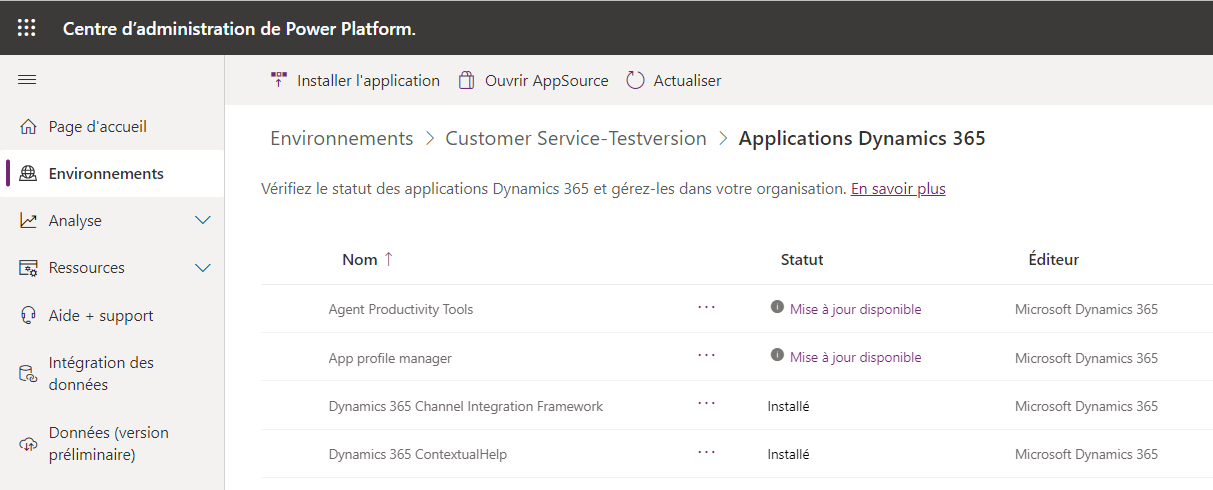The image size is (1213, 490).
Task: Open Données (version préliminaire) in sidebar
Action: (x=108, y=444)
